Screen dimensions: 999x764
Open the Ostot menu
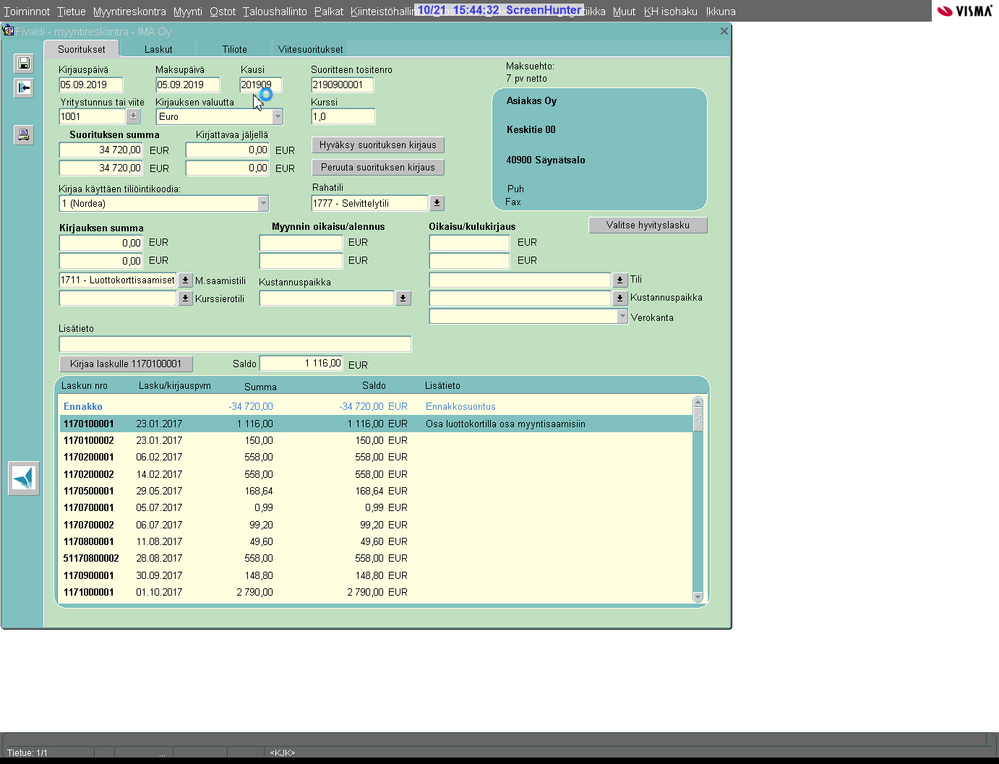click(222, 11)
